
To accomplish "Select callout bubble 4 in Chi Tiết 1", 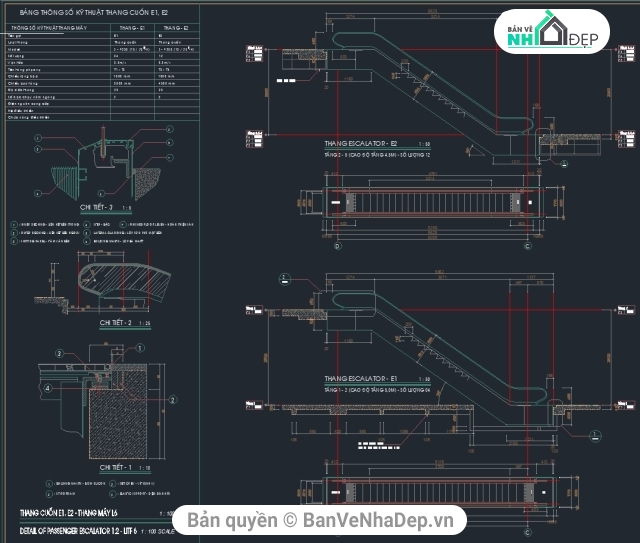I will tap(46, 387).
